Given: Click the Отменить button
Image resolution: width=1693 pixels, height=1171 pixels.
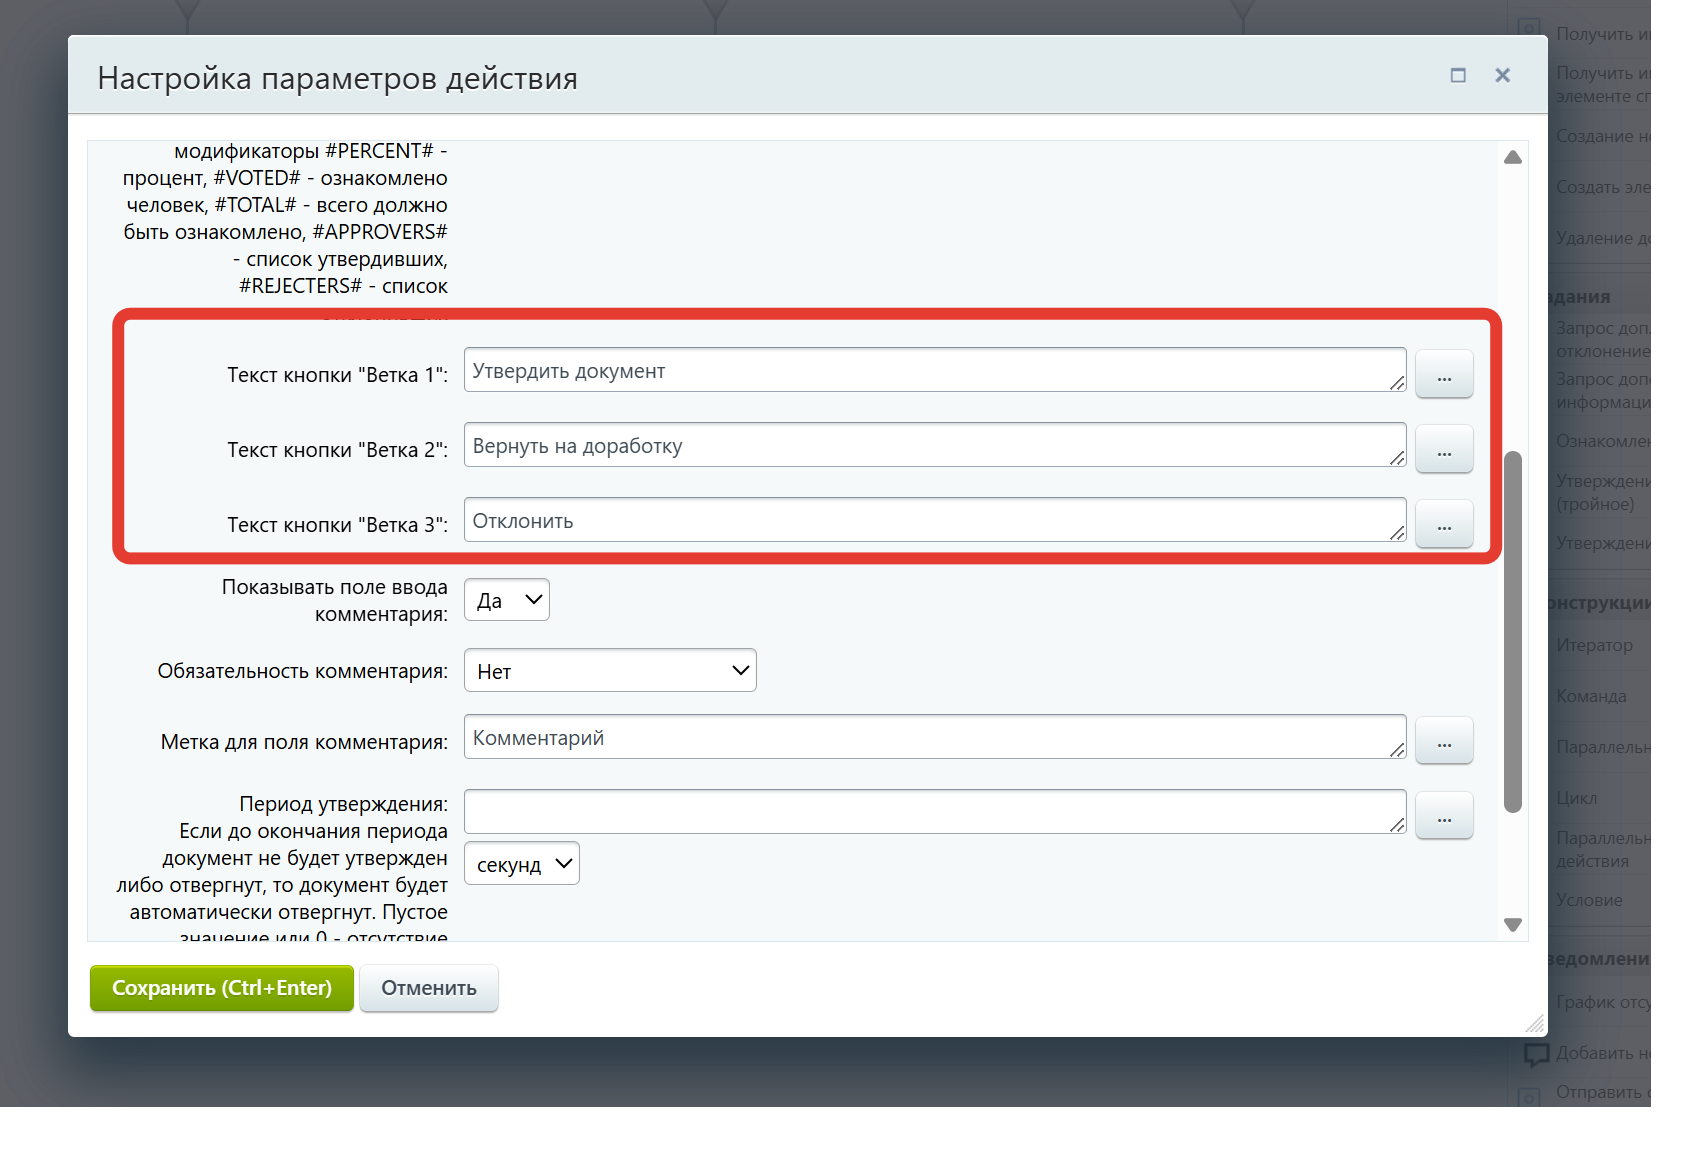Looking at the screenshot, I should click(x=428, y=988).
